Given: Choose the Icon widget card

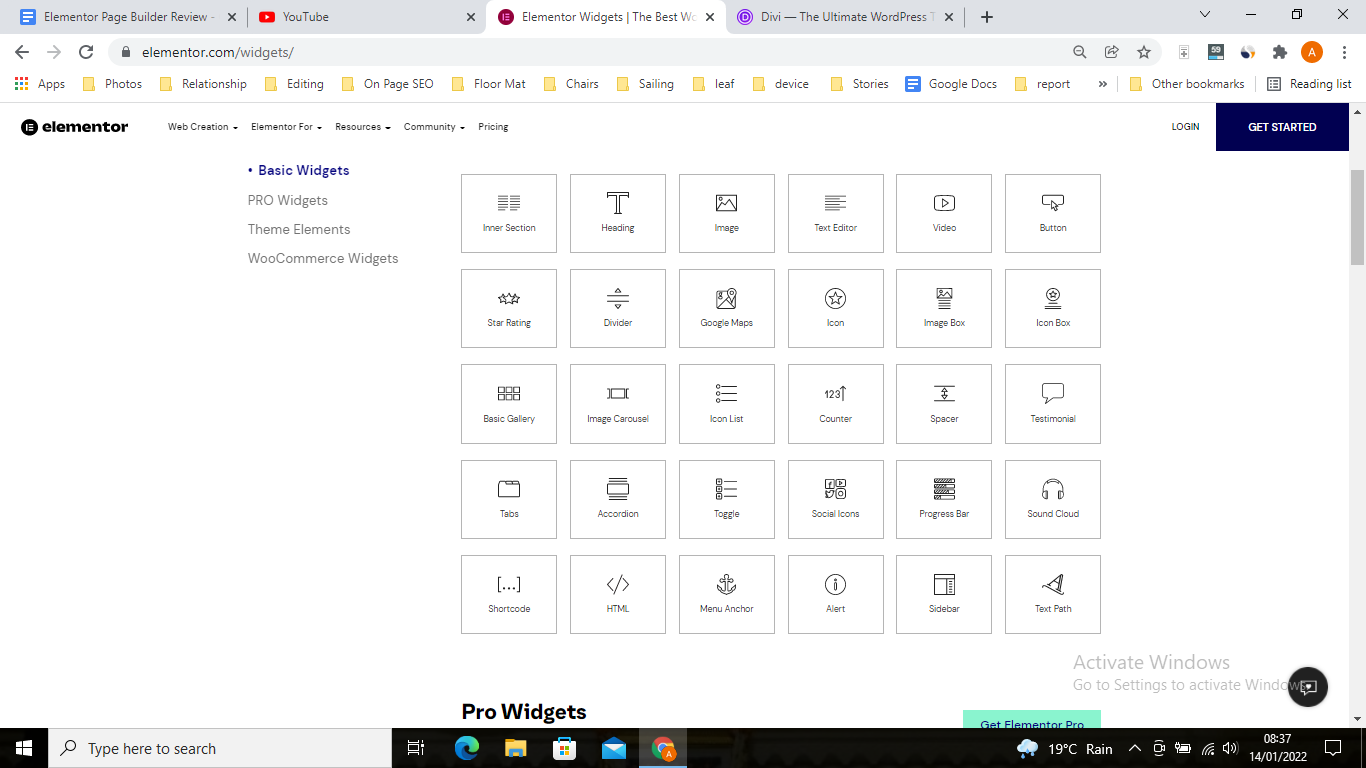Looking at the screenshot, I should click(836, 308).
